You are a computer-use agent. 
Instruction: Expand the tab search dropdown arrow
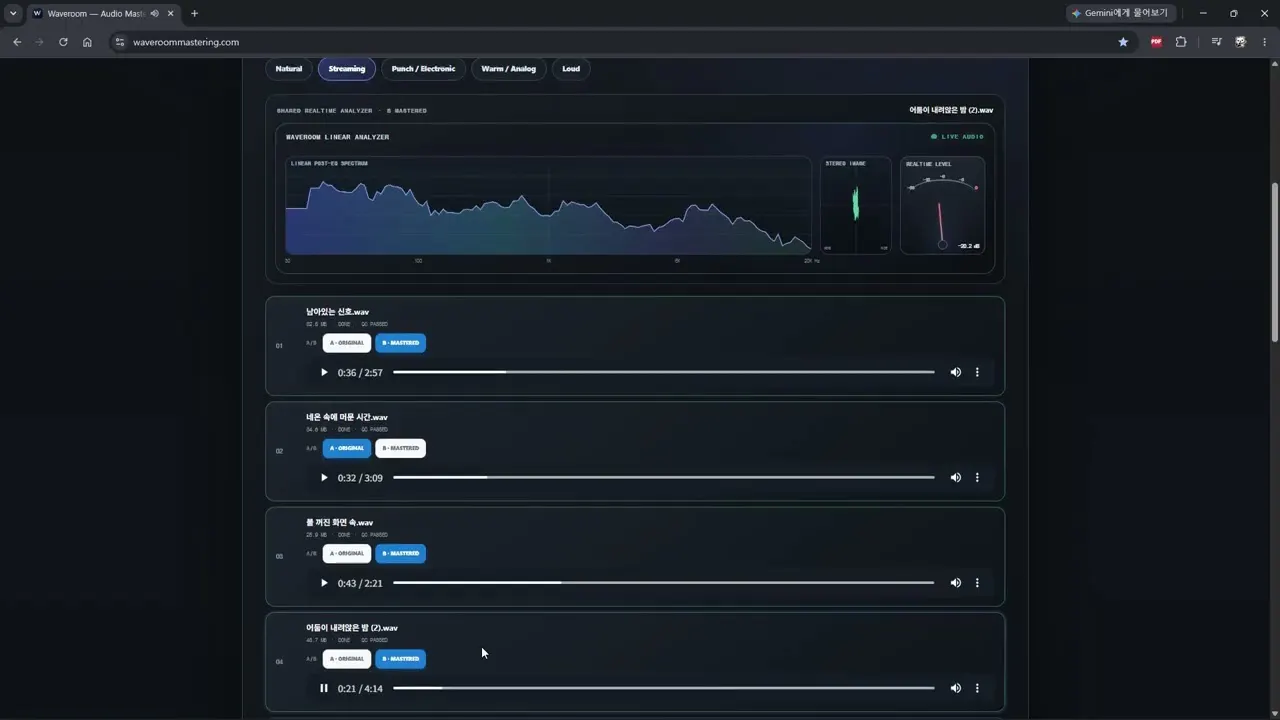point(13,14)
